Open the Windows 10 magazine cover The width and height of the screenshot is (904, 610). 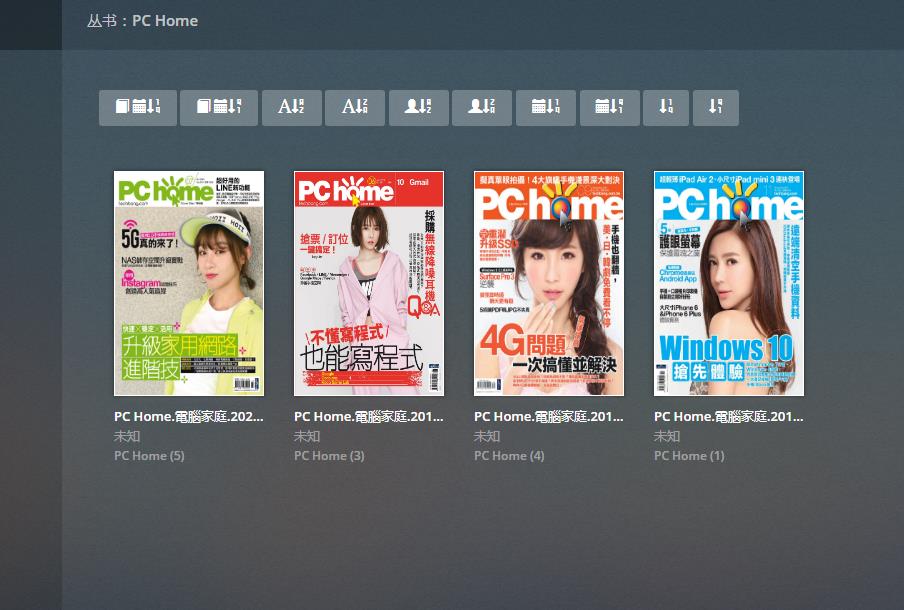click(x=729, y=283)
